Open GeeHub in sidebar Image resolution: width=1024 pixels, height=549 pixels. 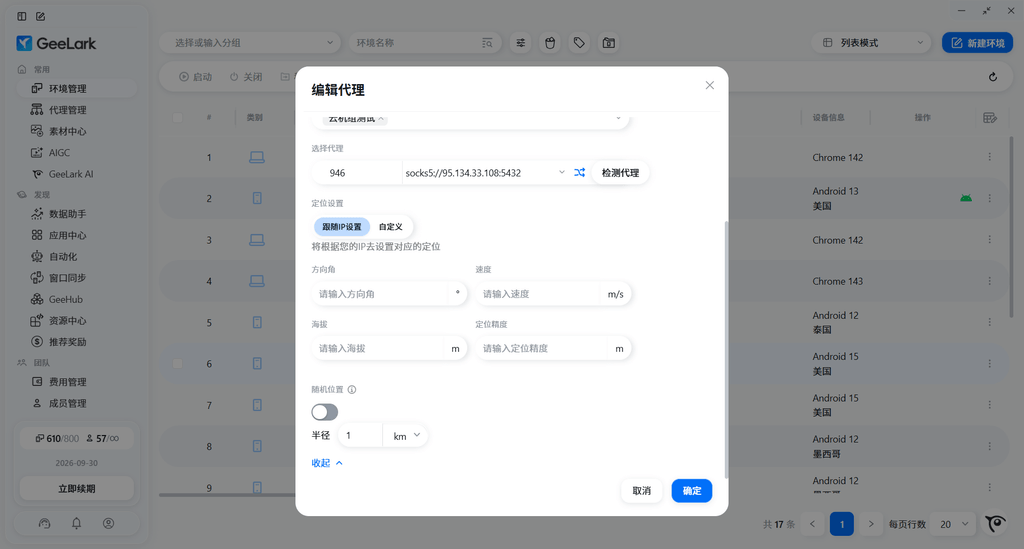click(76, 299)
